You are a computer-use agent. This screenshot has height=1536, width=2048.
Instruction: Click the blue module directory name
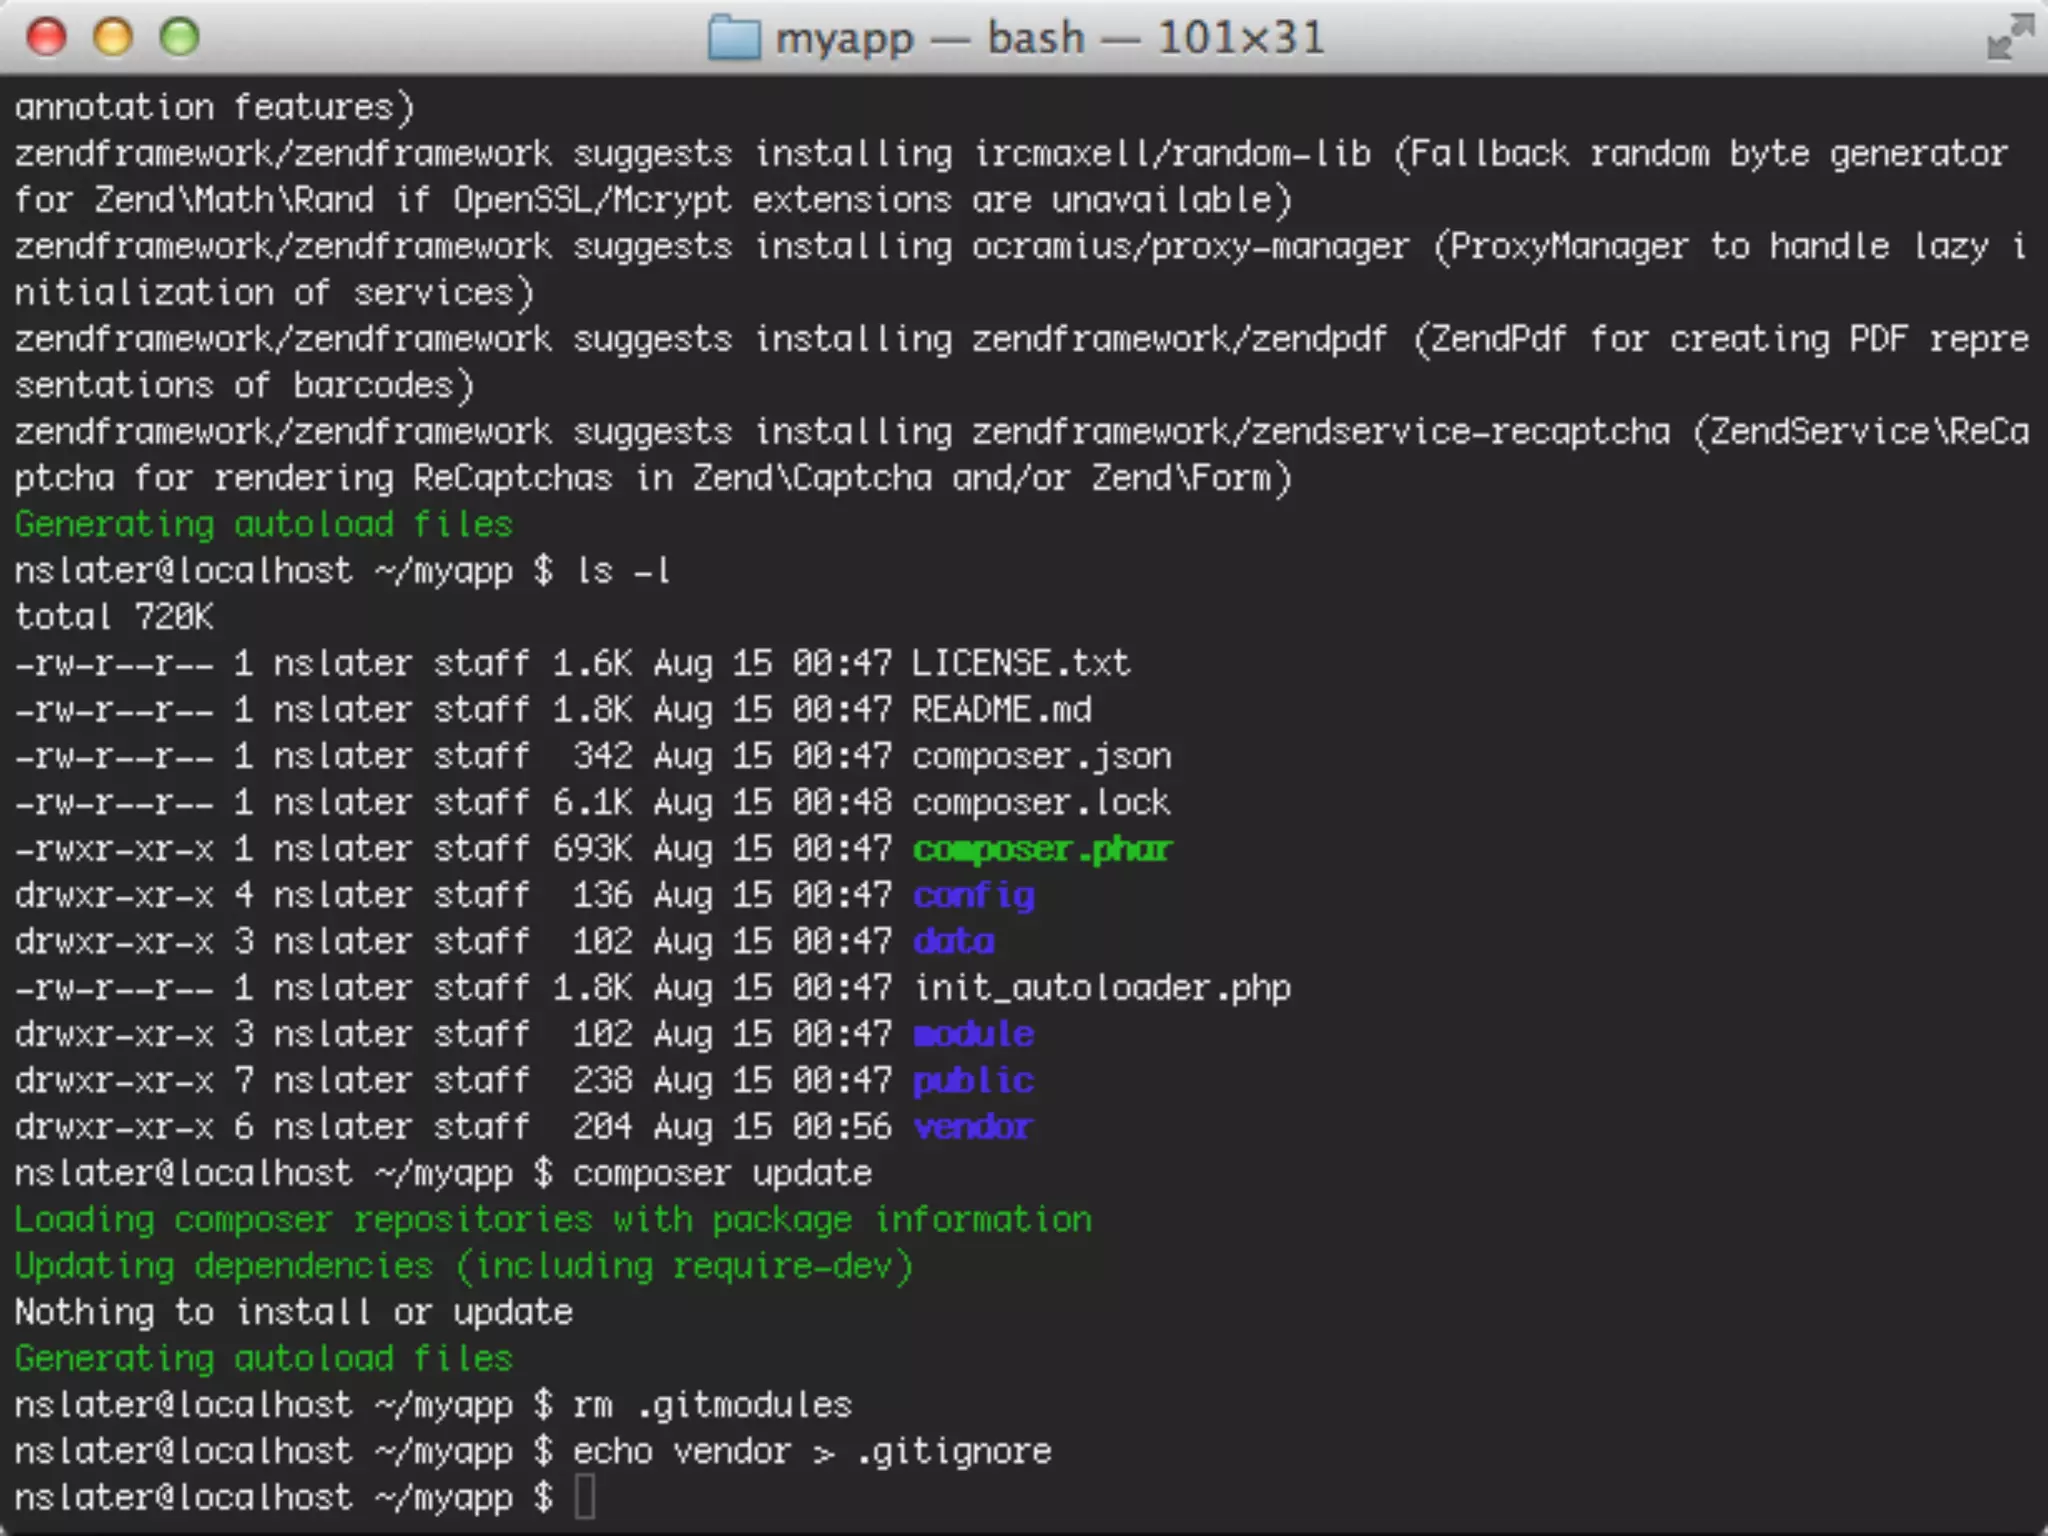(973, 1034)
